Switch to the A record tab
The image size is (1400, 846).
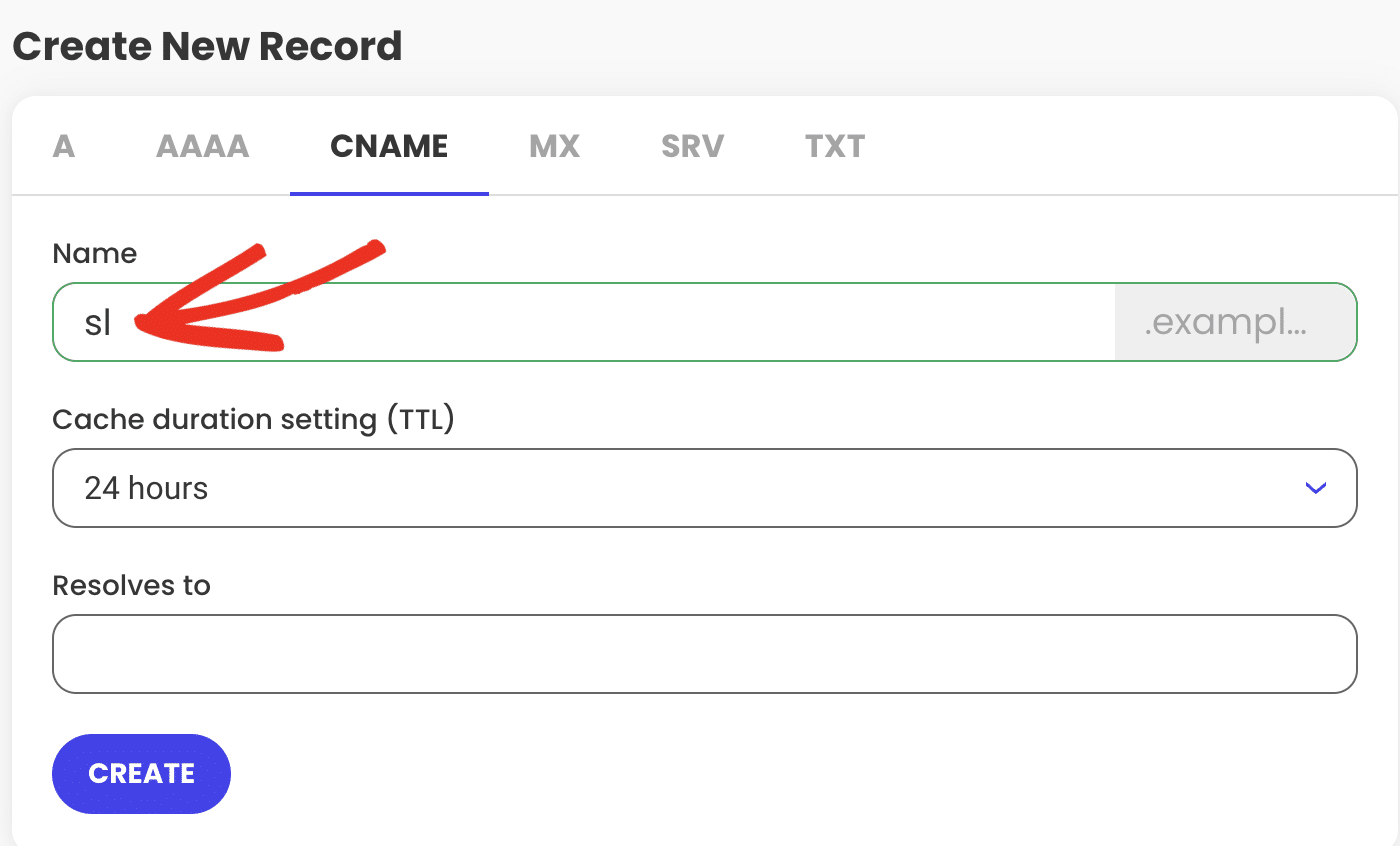pos(63,145)
